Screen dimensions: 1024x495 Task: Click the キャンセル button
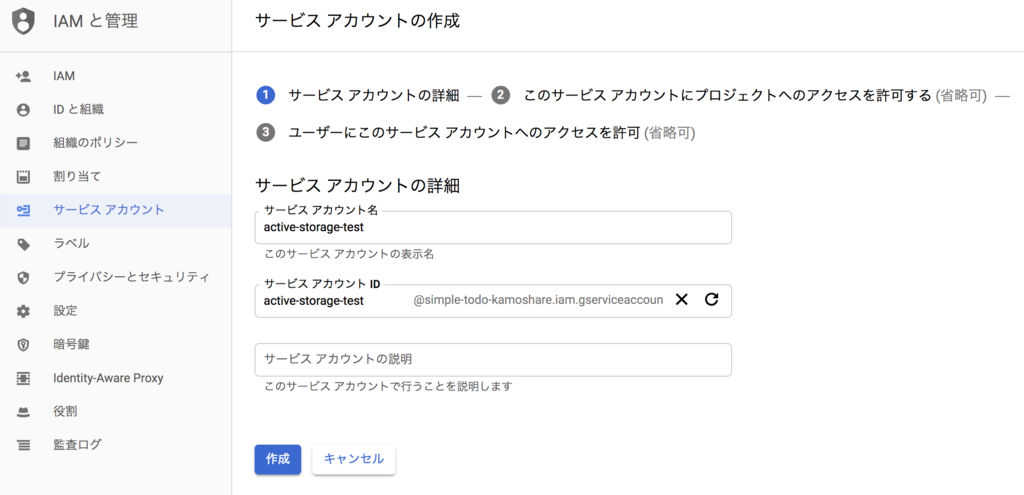coord(354,459)
